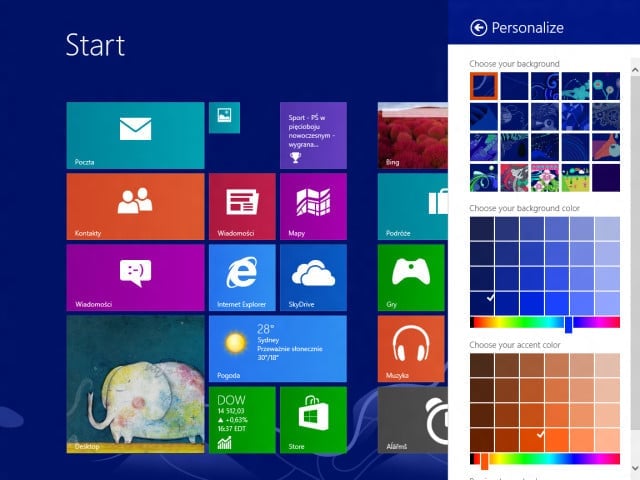Adjust the background color hue slider handle

(568, 324)
